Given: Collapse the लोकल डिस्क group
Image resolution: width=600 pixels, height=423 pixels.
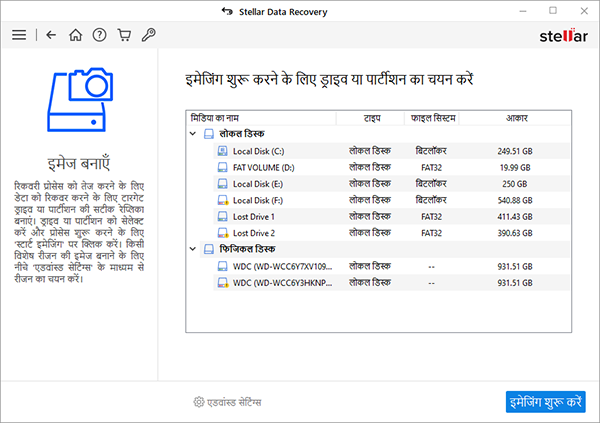Looking at the screenshot, I should click(x=193, y=133).
